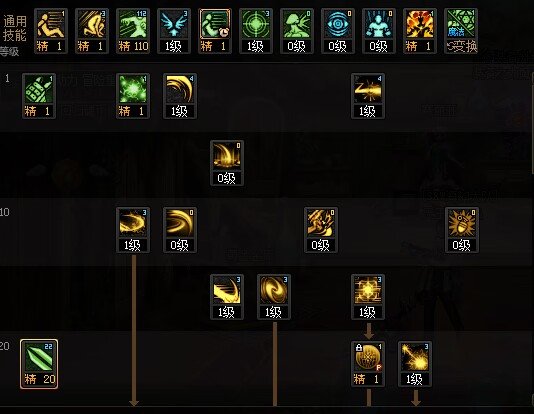This screenshot has height=414, width=534.
Task: Click the locked golden orb skill
Action: pyautogui.click(x=368, y=364)
